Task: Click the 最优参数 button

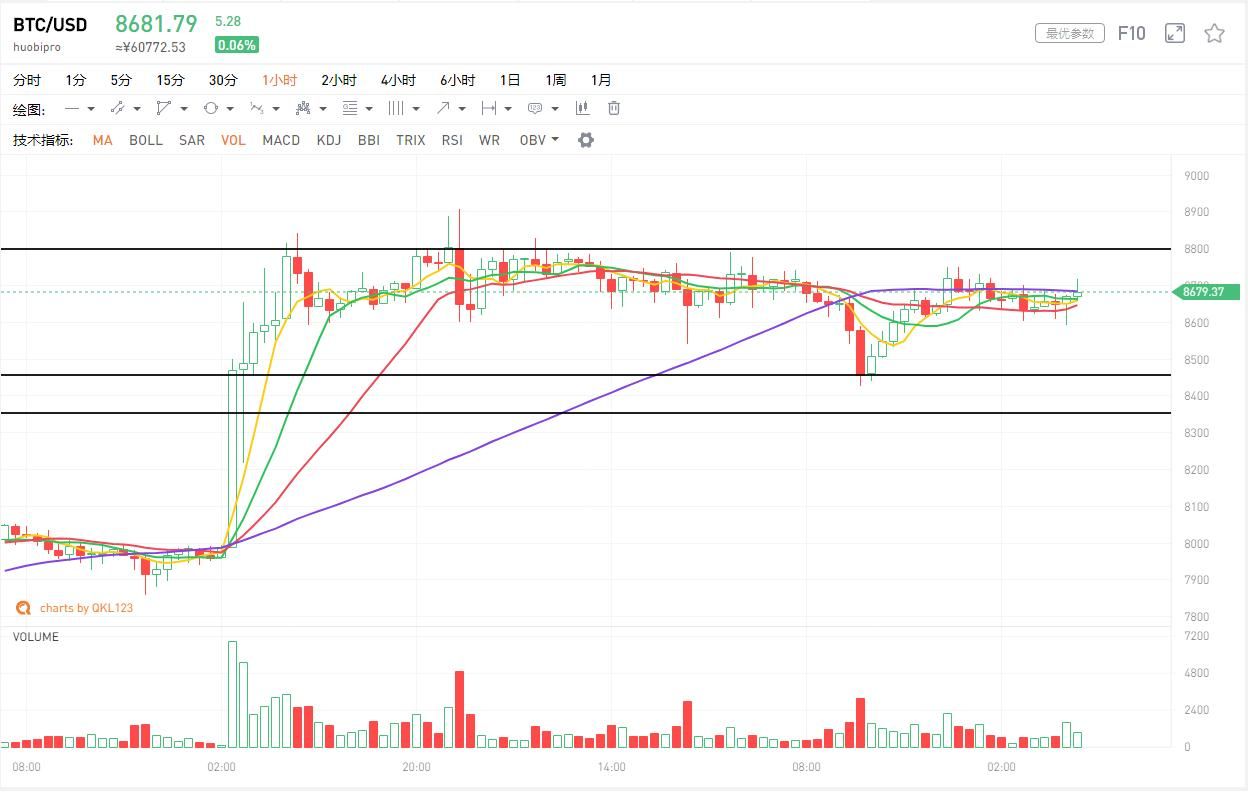Action: [x=1070, y=33]
